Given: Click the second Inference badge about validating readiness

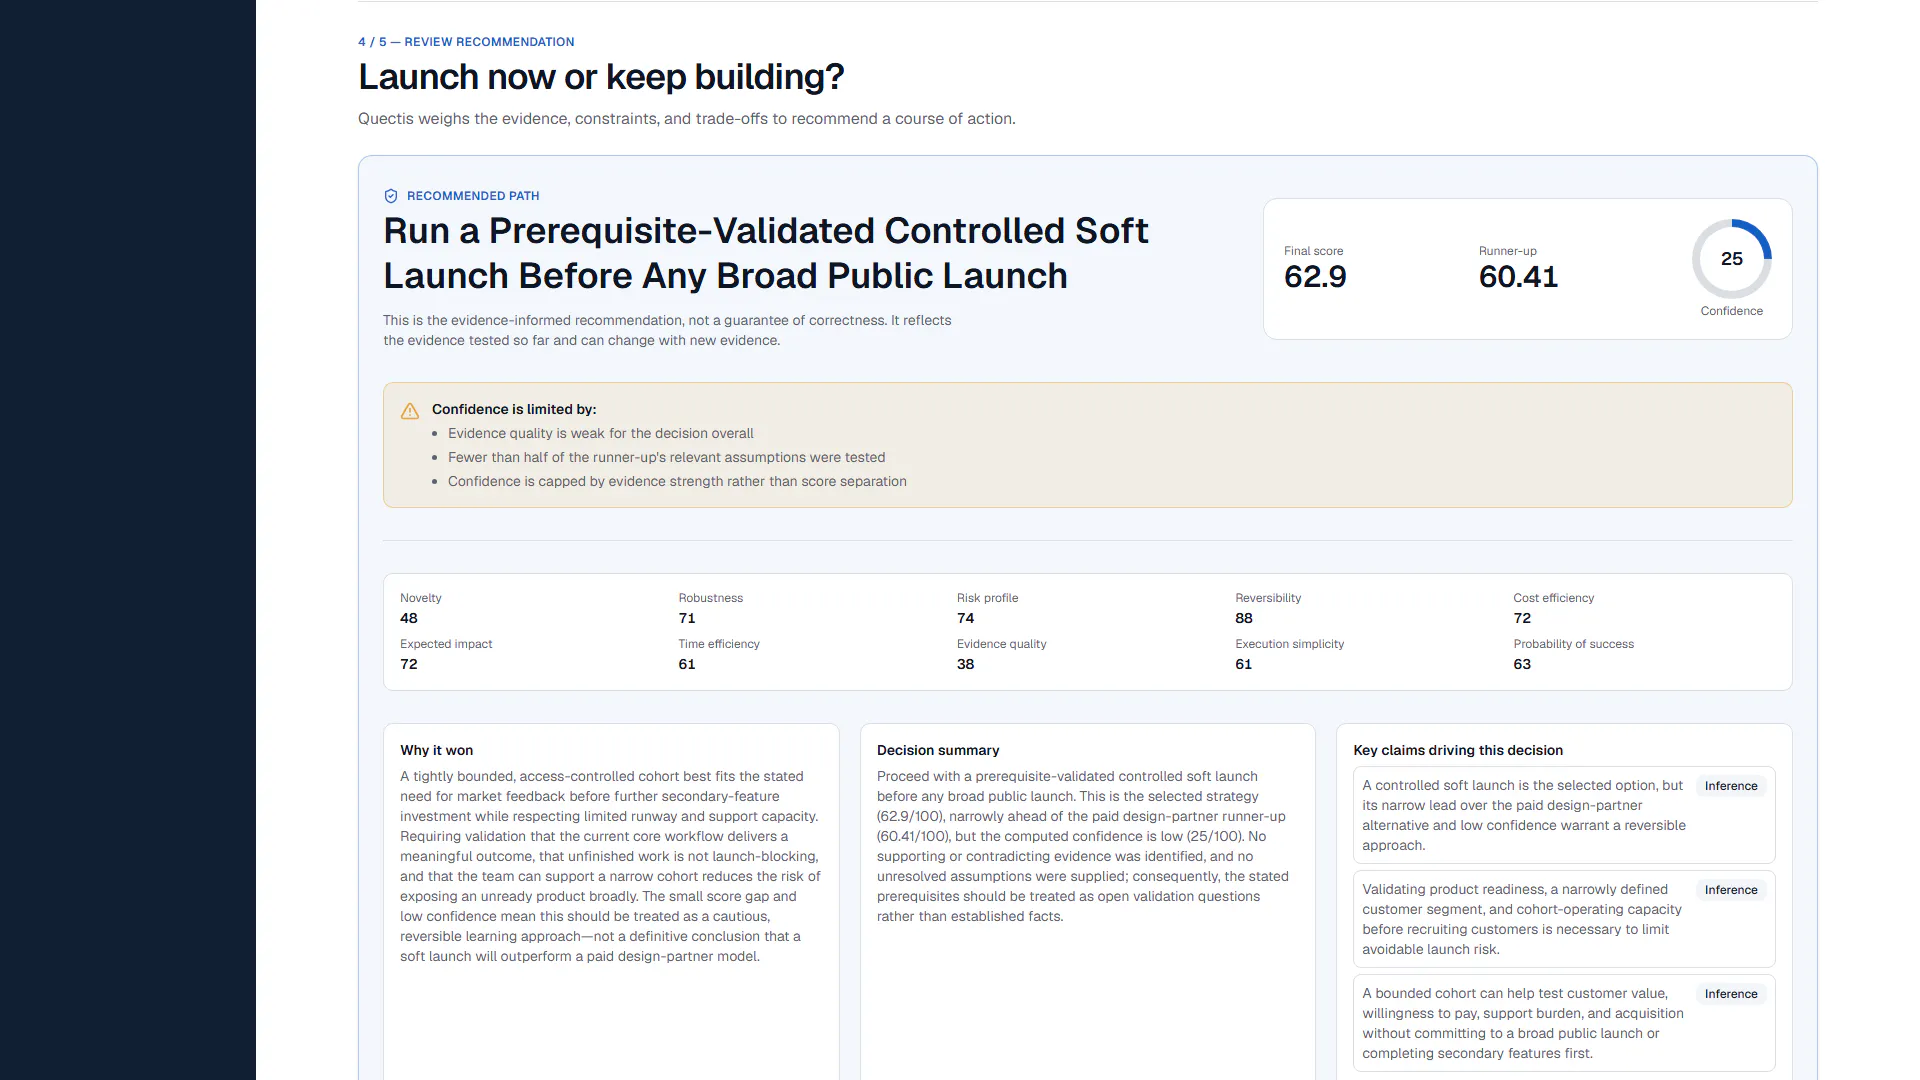Looking at the screenshot, I should [1731, 890].
